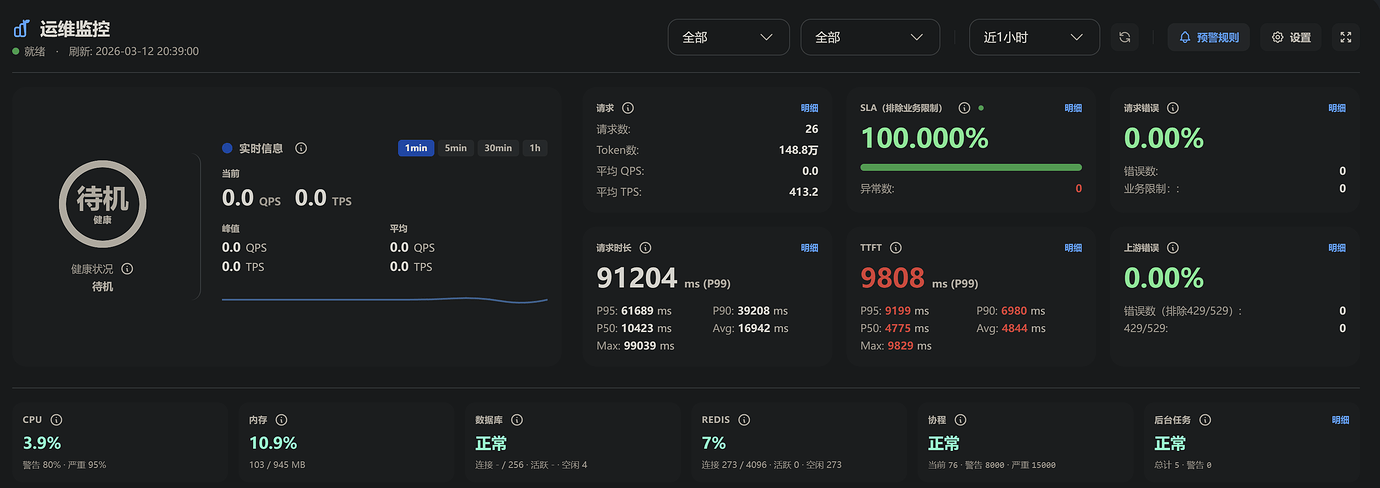Viewport: 1380px width, 488px height.
Task: Click info icon beside SLA title
Action: 964,108
